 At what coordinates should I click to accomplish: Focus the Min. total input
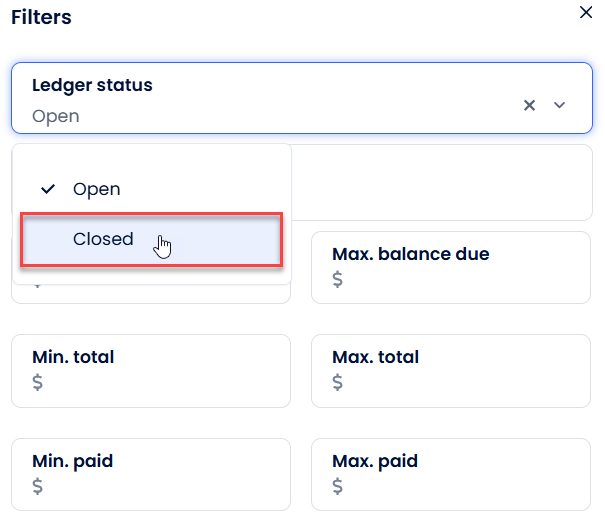pos(150,370)
